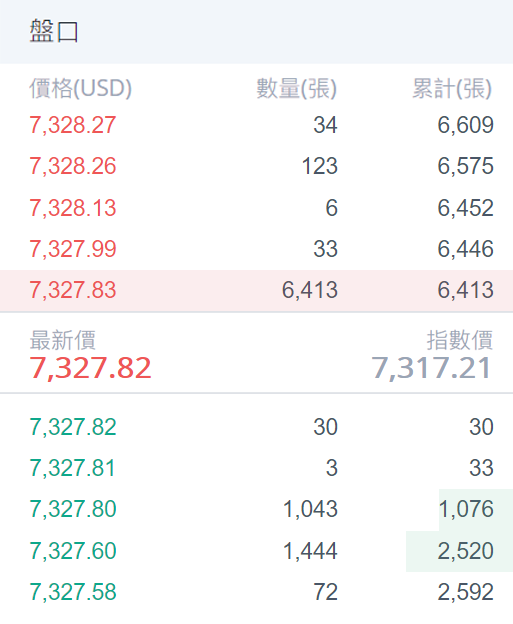This screenshot has width=513, height=624.
Task: Click quantity 1,043 in the bid row
Action: point(310,509)
